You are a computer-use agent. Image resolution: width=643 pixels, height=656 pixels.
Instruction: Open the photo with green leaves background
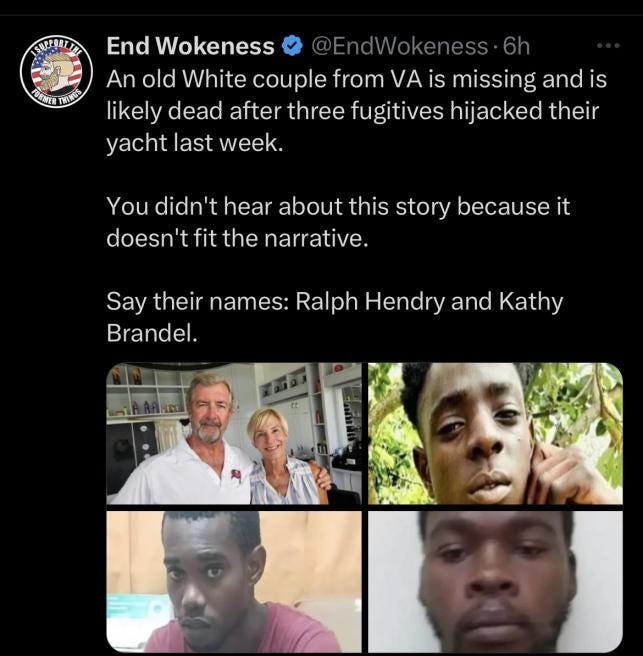(495, 433)
